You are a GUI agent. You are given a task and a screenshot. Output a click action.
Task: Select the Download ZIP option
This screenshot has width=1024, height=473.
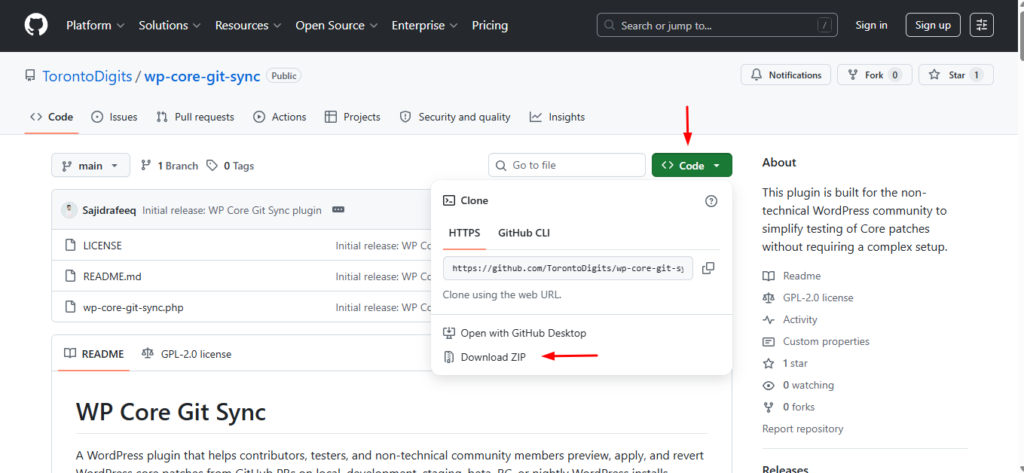pyautogui.click(x=492, y=357)
